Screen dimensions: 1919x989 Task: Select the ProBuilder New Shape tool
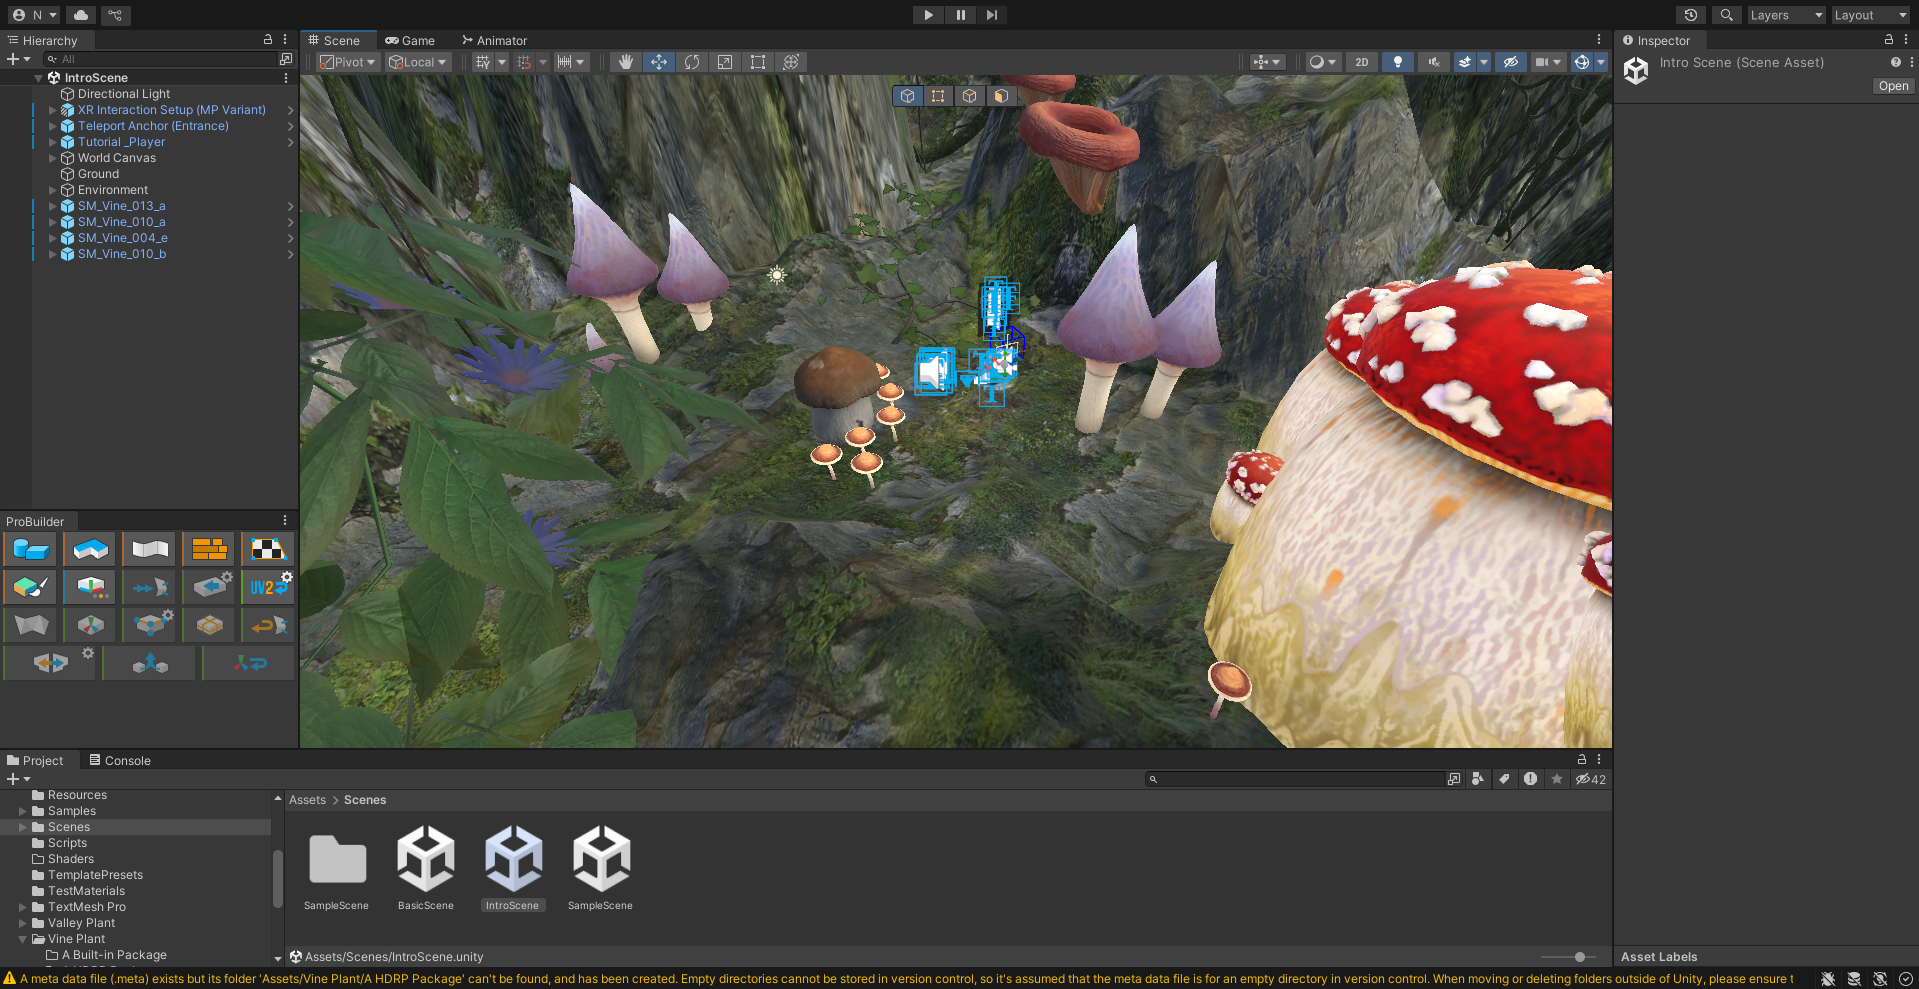coord(31,549)
